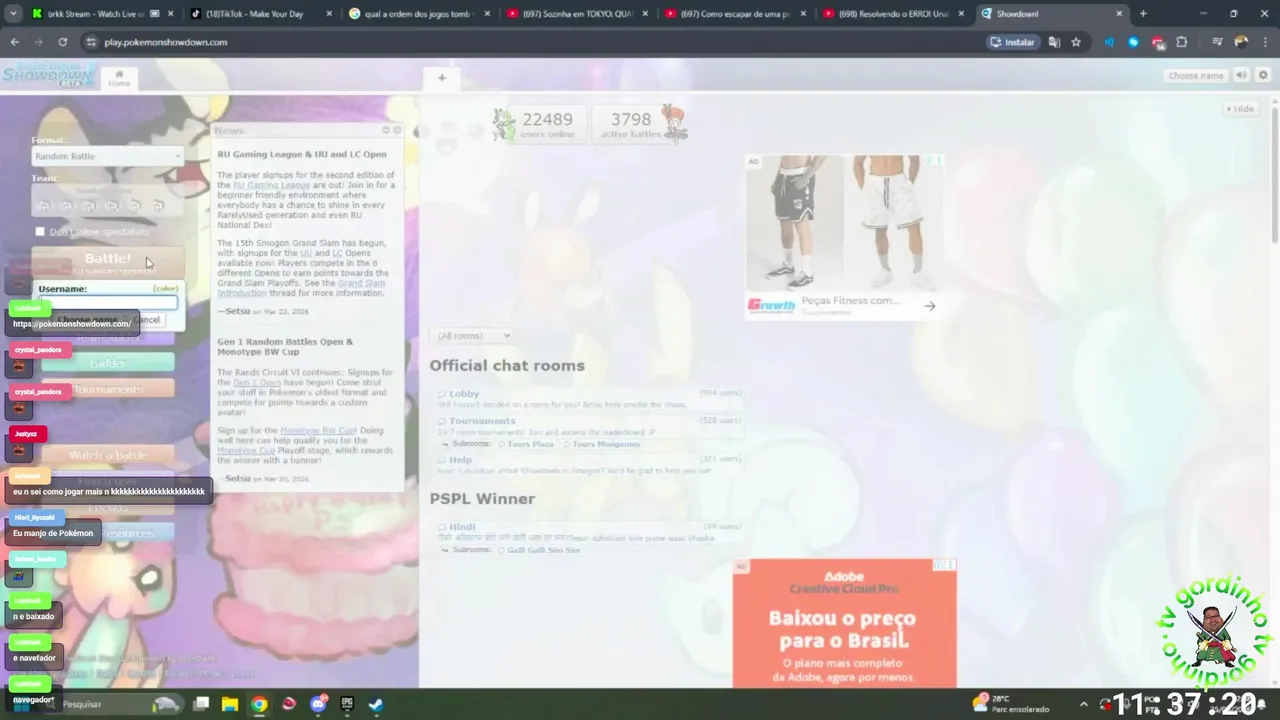Open Chrome three-dot menu
Screen dimensions: 1280x720
coord(1265,42)
